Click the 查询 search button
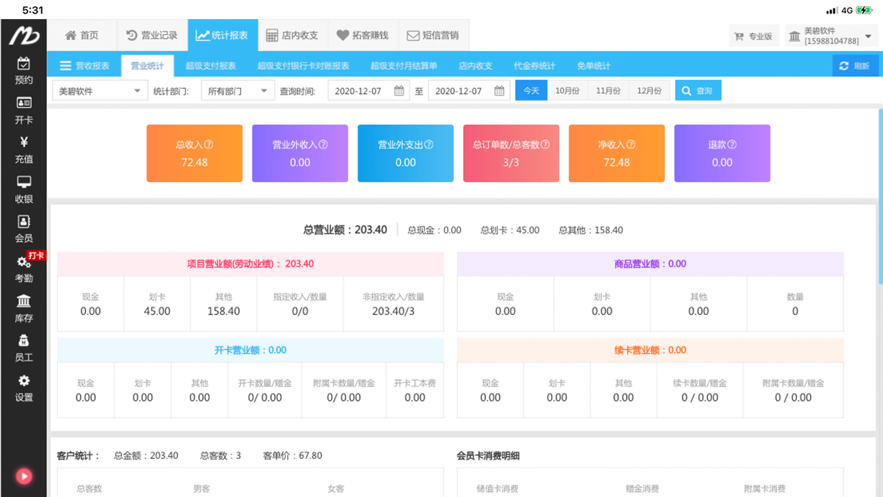This screenshot has width=883, height=497. 698,91
